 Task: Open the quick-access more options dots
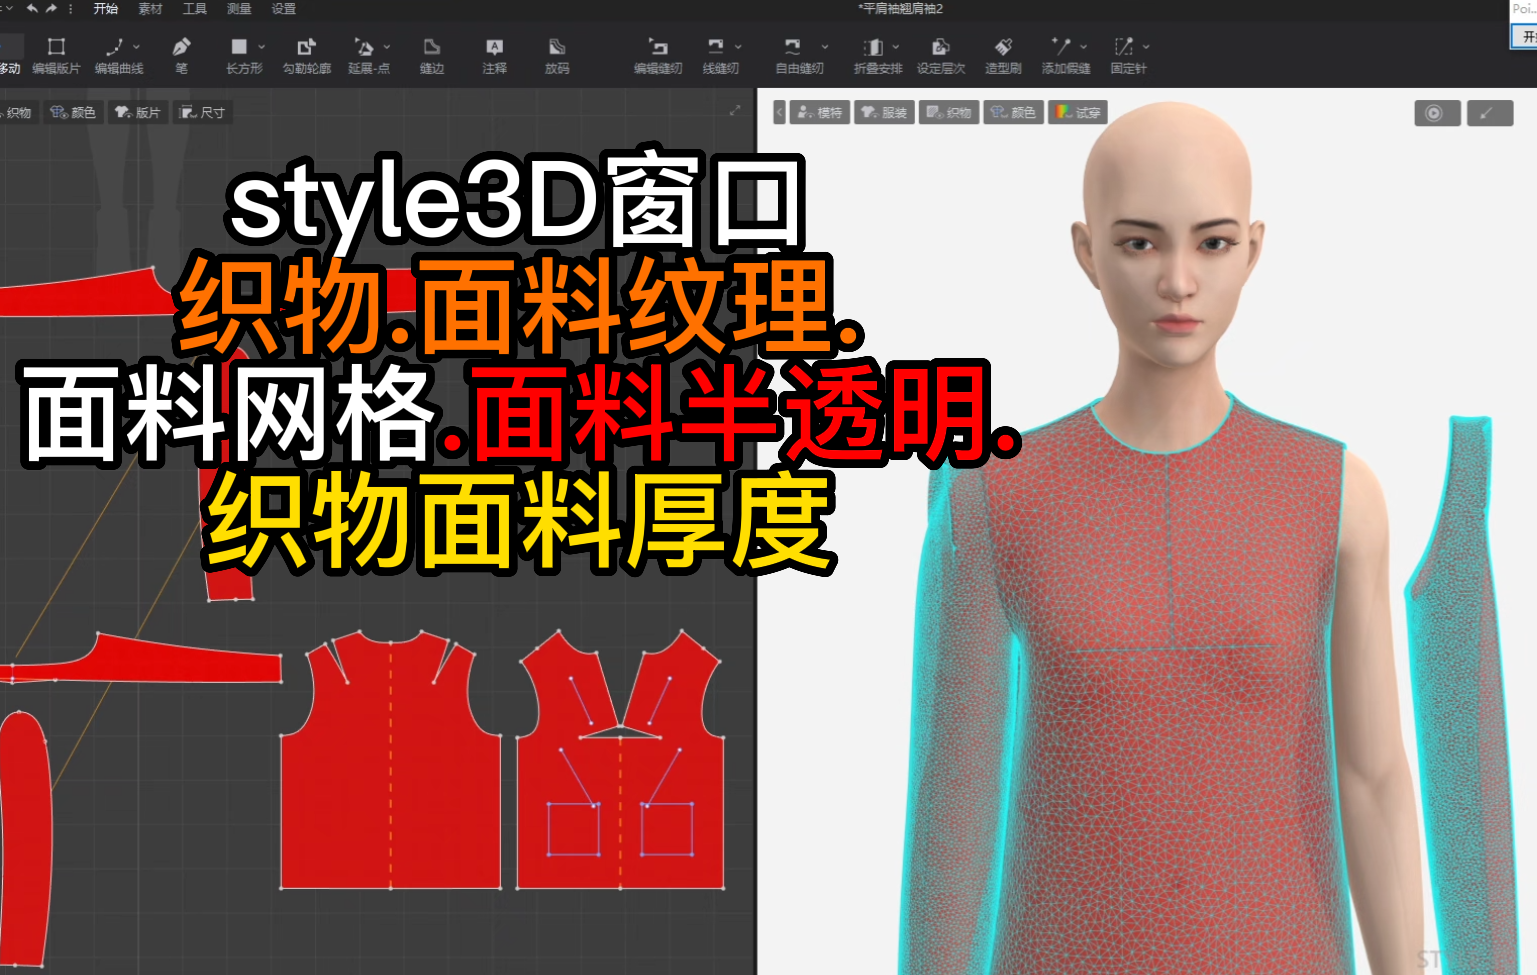pos(70,8)
